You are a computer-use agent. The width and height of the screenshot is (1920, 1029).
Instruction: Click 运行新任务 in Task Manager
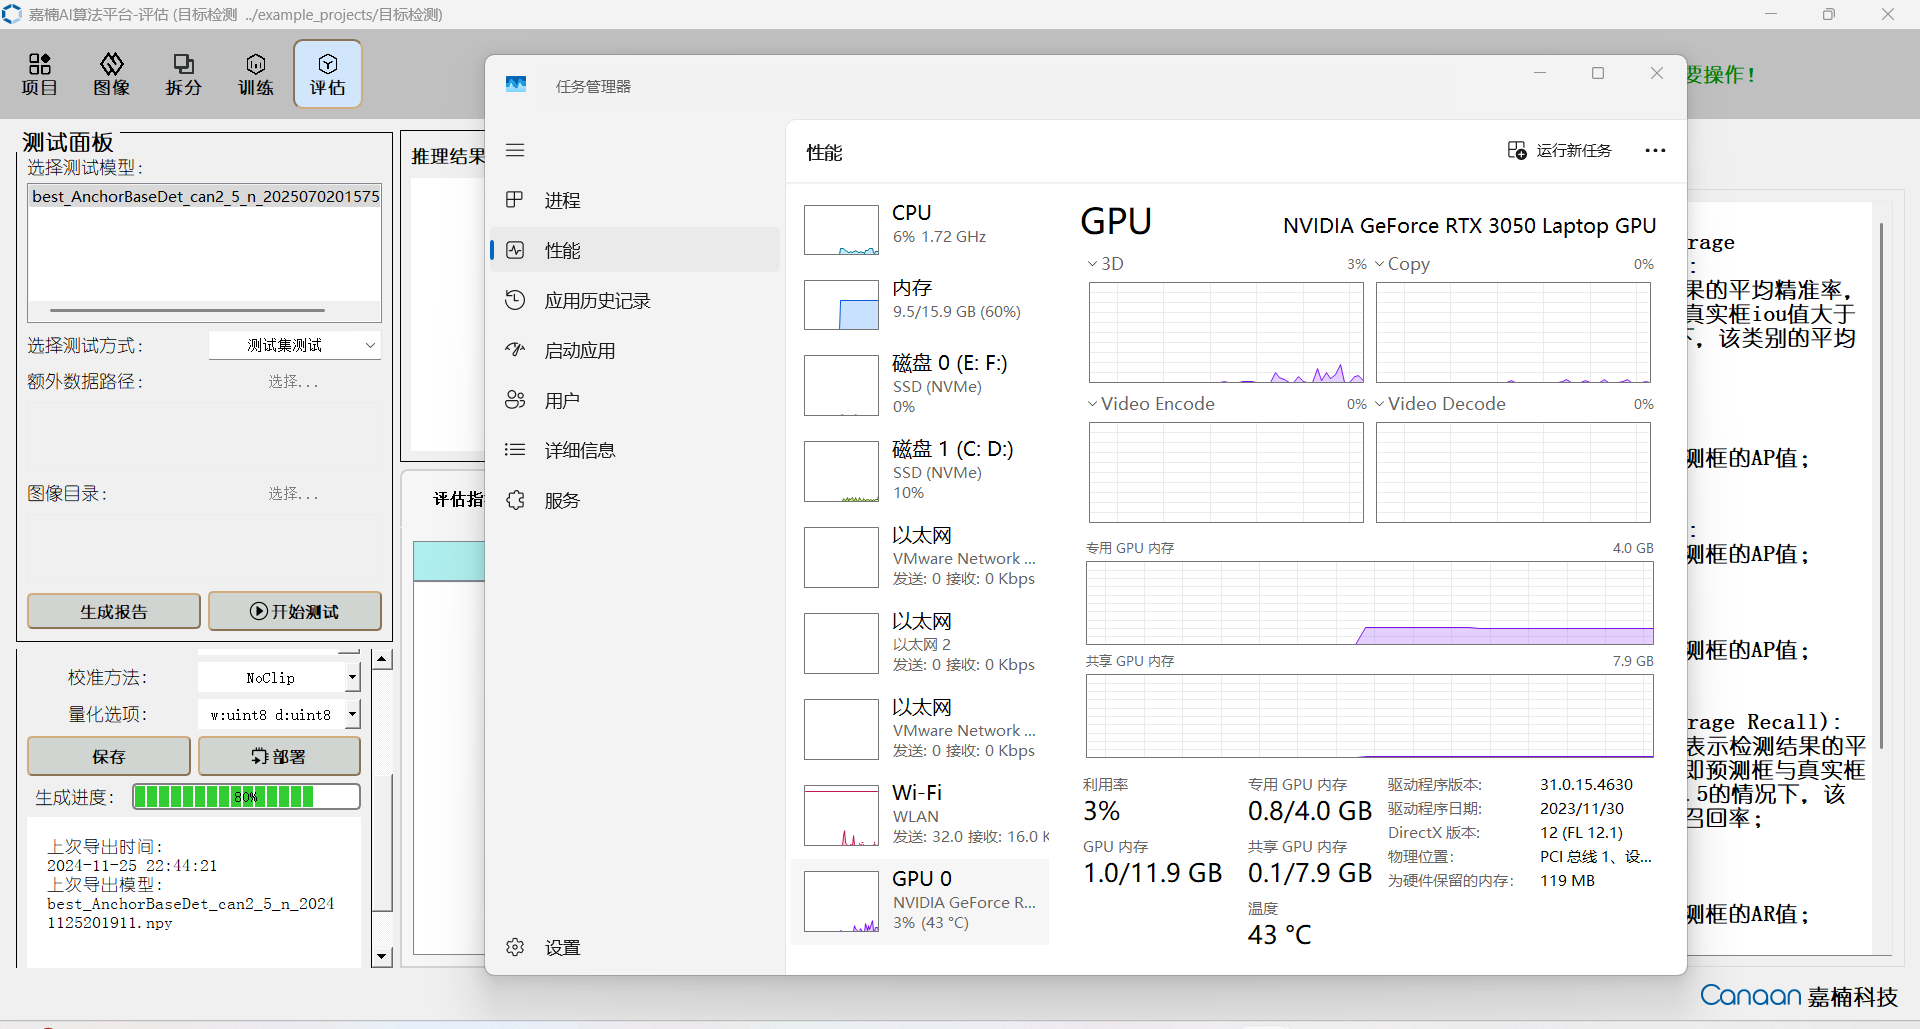1560,150
